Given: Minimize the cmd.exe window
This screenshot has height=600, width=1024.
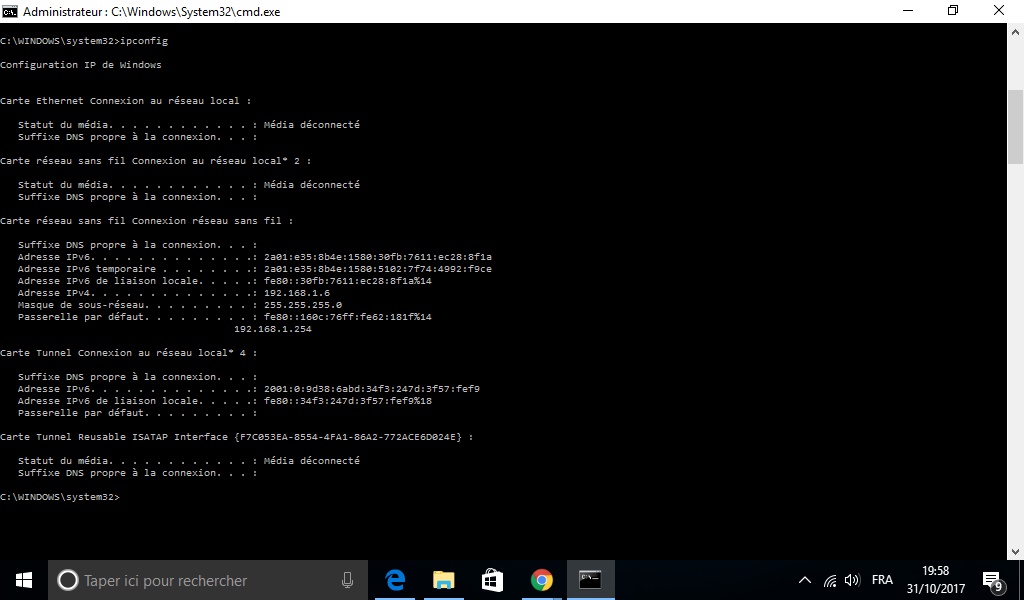Looking at the screenshot, I should pos(907,11).
